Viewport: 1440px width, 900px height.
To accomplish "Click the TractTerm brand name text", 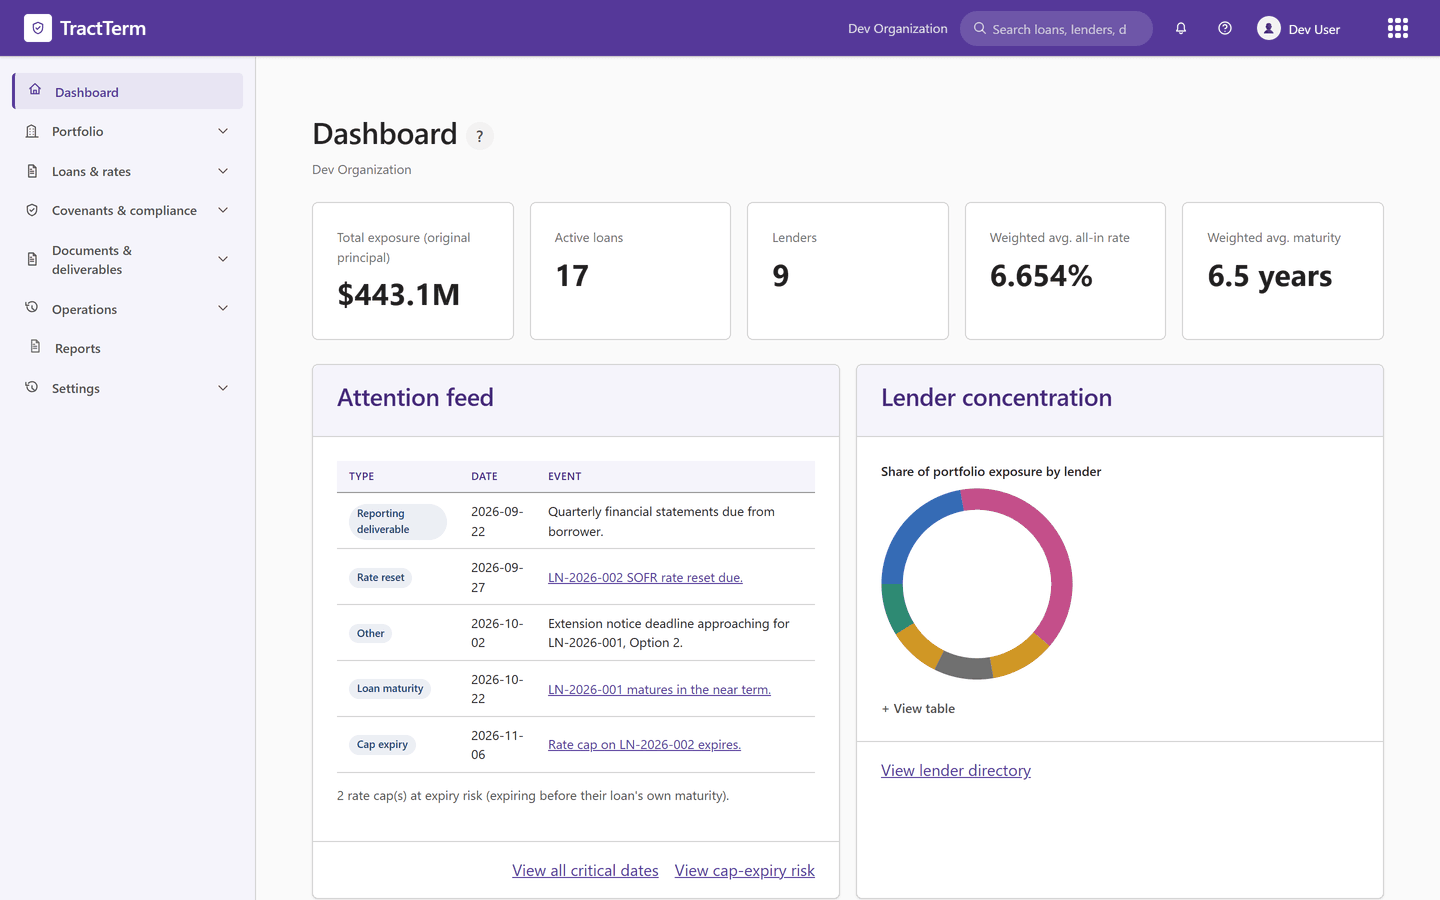I will pos(103,28).
